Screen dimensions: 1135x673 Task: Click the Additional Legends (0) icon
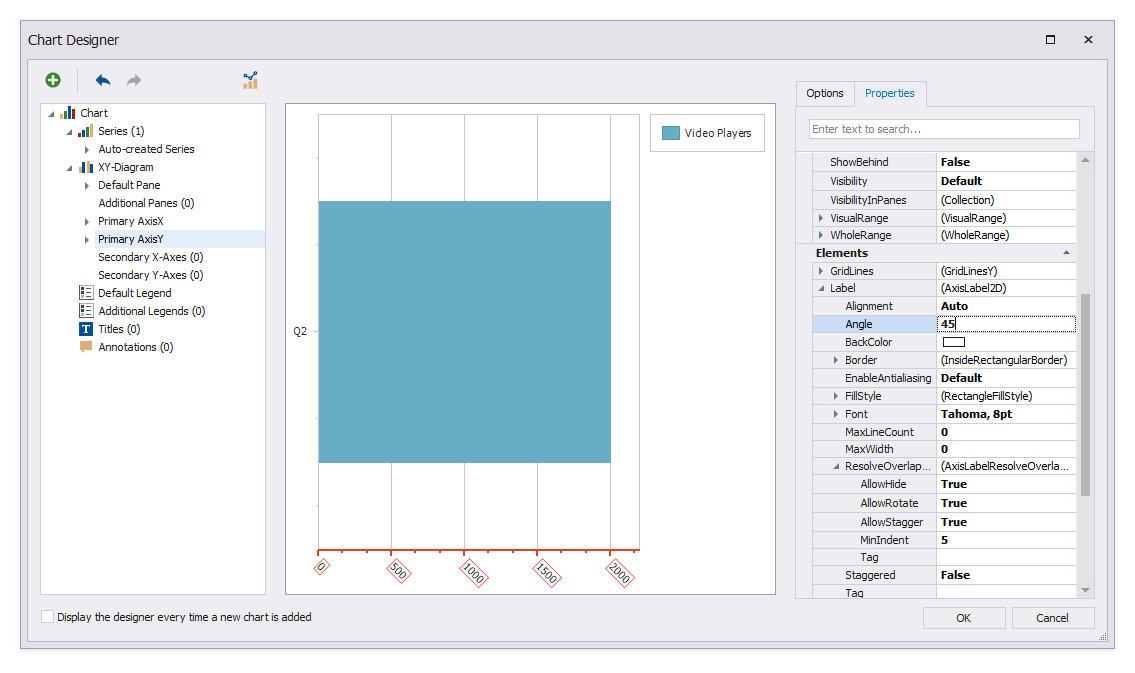86,311
